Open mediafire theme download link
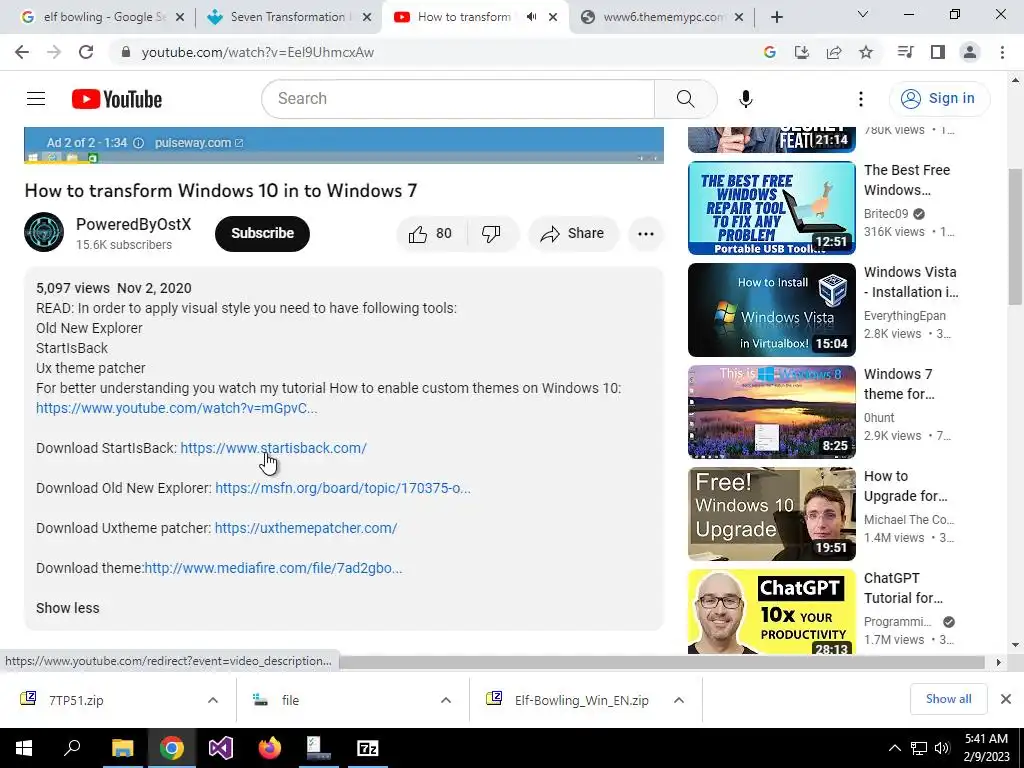The width and height of the screenshot is (1024, 768). click(x=273, y=568)
